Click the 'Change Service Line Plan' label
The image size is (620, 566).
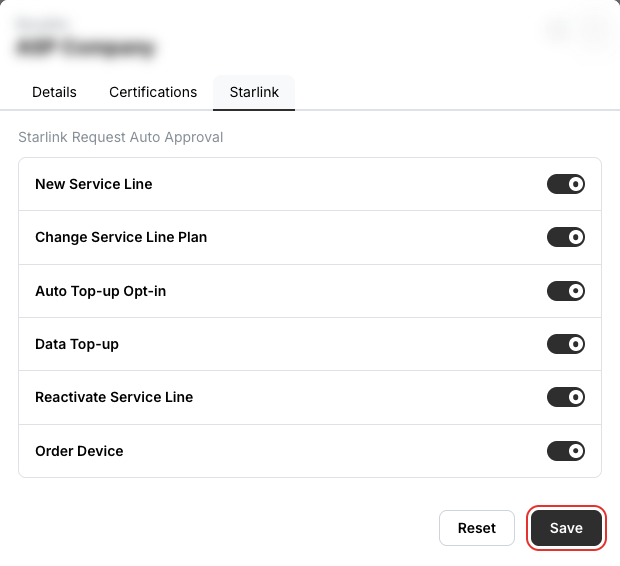pos(121,237)
